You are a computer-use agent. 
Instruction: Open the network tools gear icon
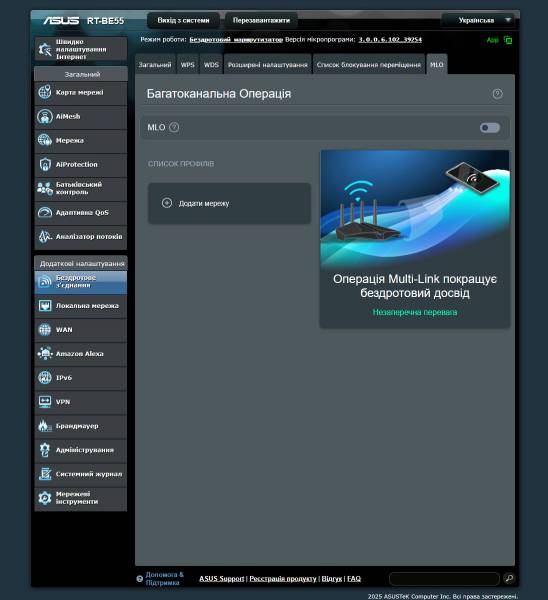pyautogui.click(x=45, y=498)
